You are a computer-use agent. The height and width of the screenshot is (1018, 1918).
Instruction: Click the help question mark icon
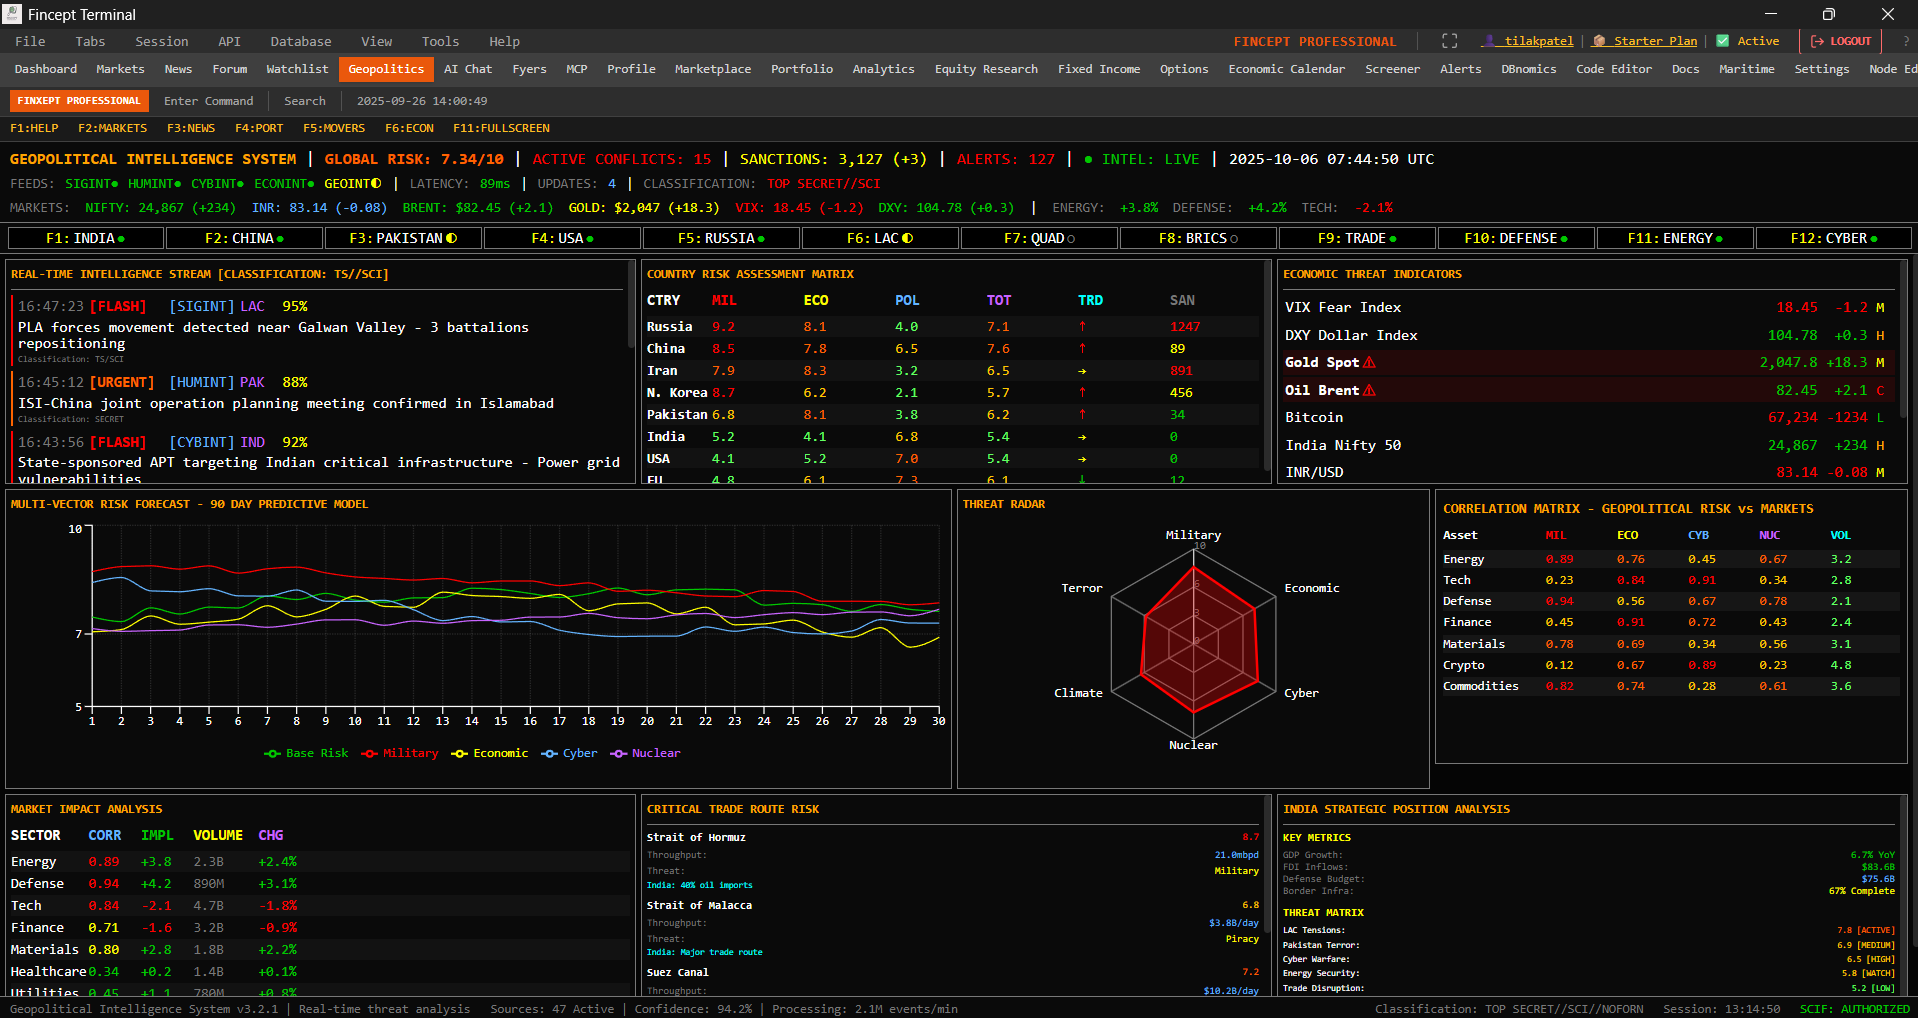coord(1906,41)
